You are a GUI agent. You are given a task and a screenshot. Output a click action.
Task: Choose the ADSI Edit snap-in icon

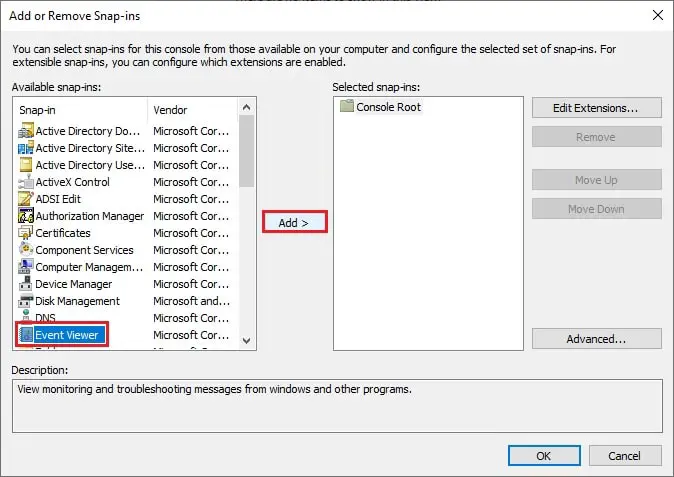(27, 199)
